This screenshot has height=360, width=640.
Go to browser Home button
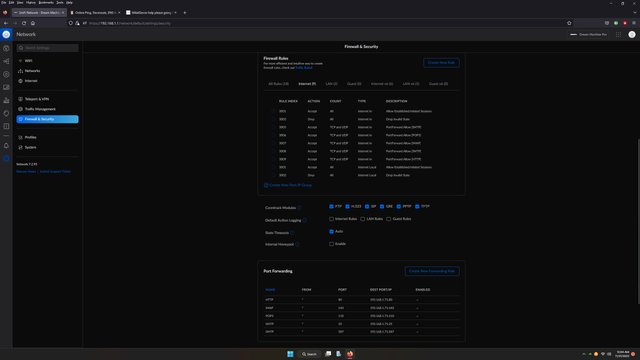[x=33, y=23]
